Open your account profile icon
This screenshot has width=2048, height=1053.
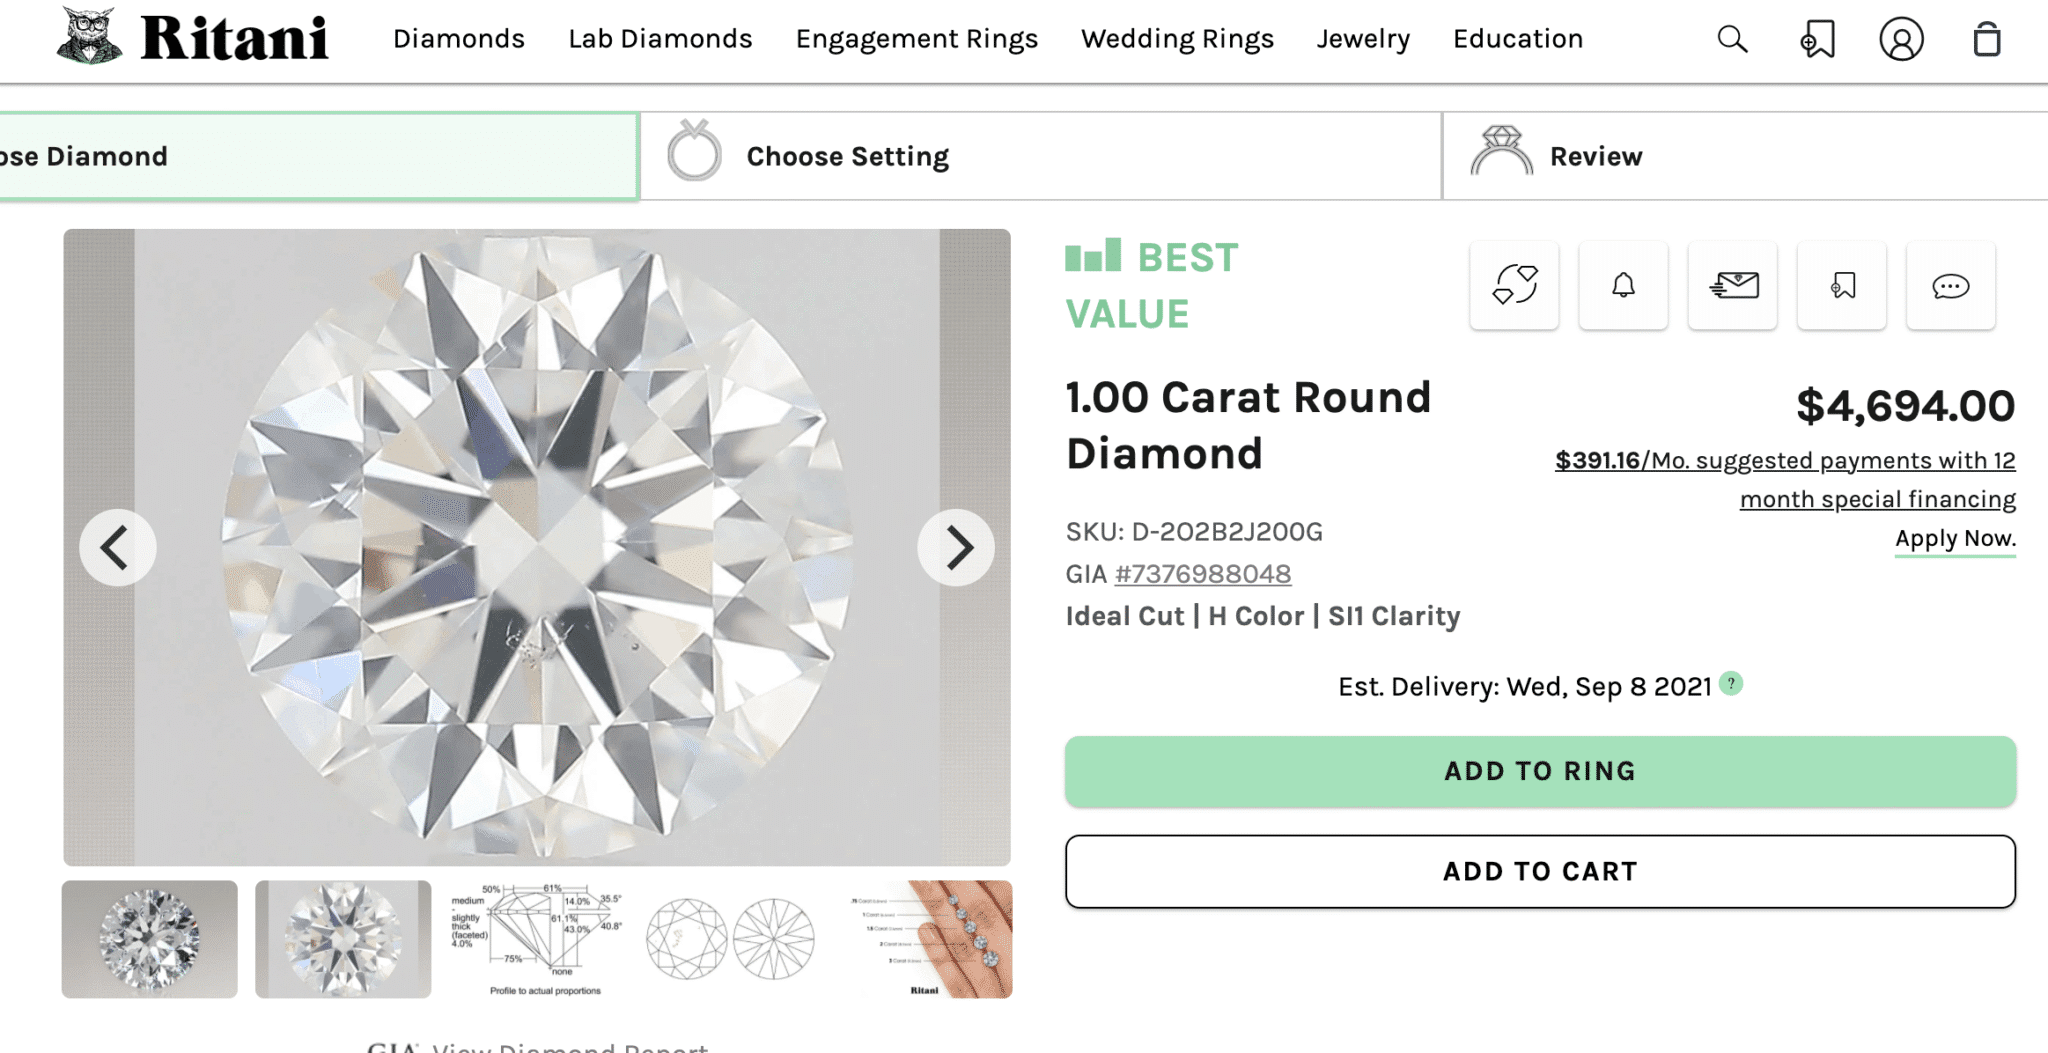(1901, 39)
